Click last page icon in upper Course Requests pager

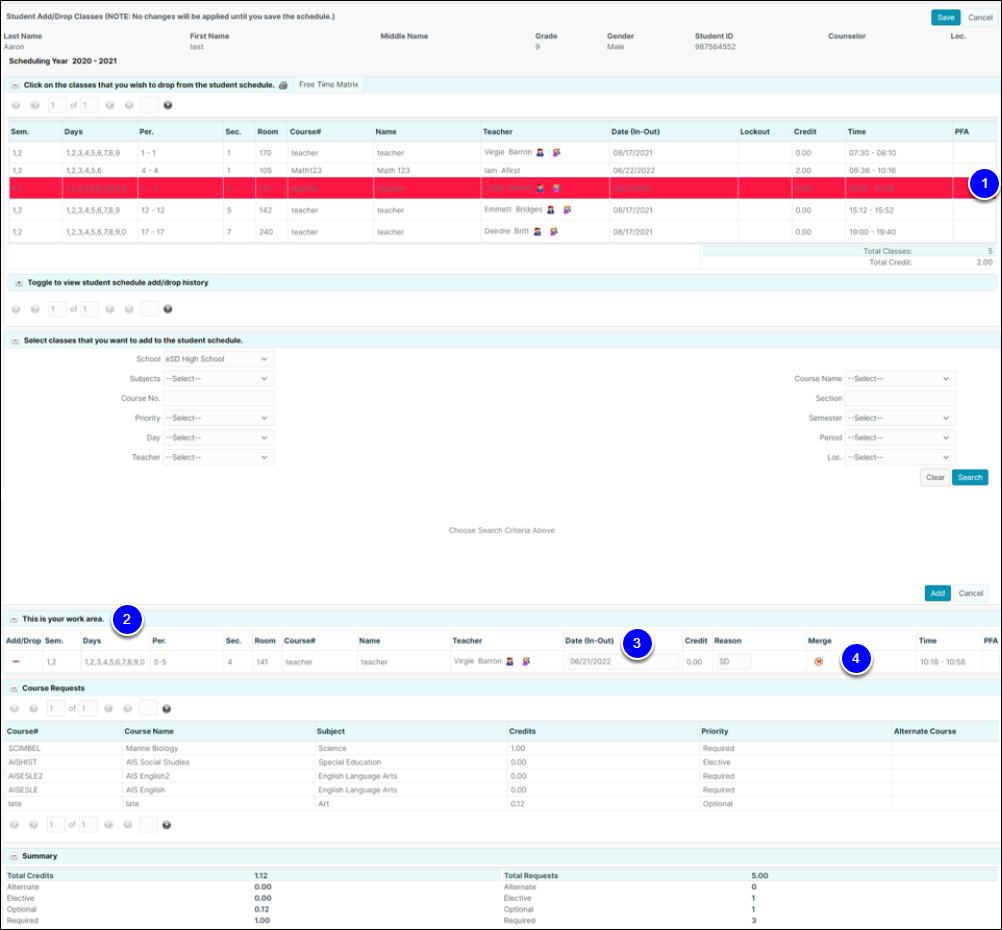coord(128,709)
